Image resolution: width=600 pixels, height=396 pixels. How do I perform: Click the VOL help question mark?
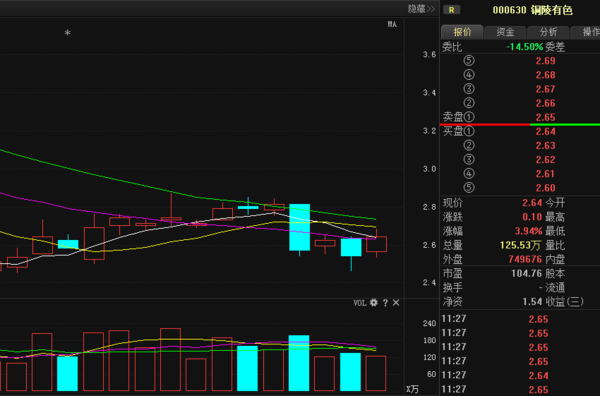pos(385,303)
